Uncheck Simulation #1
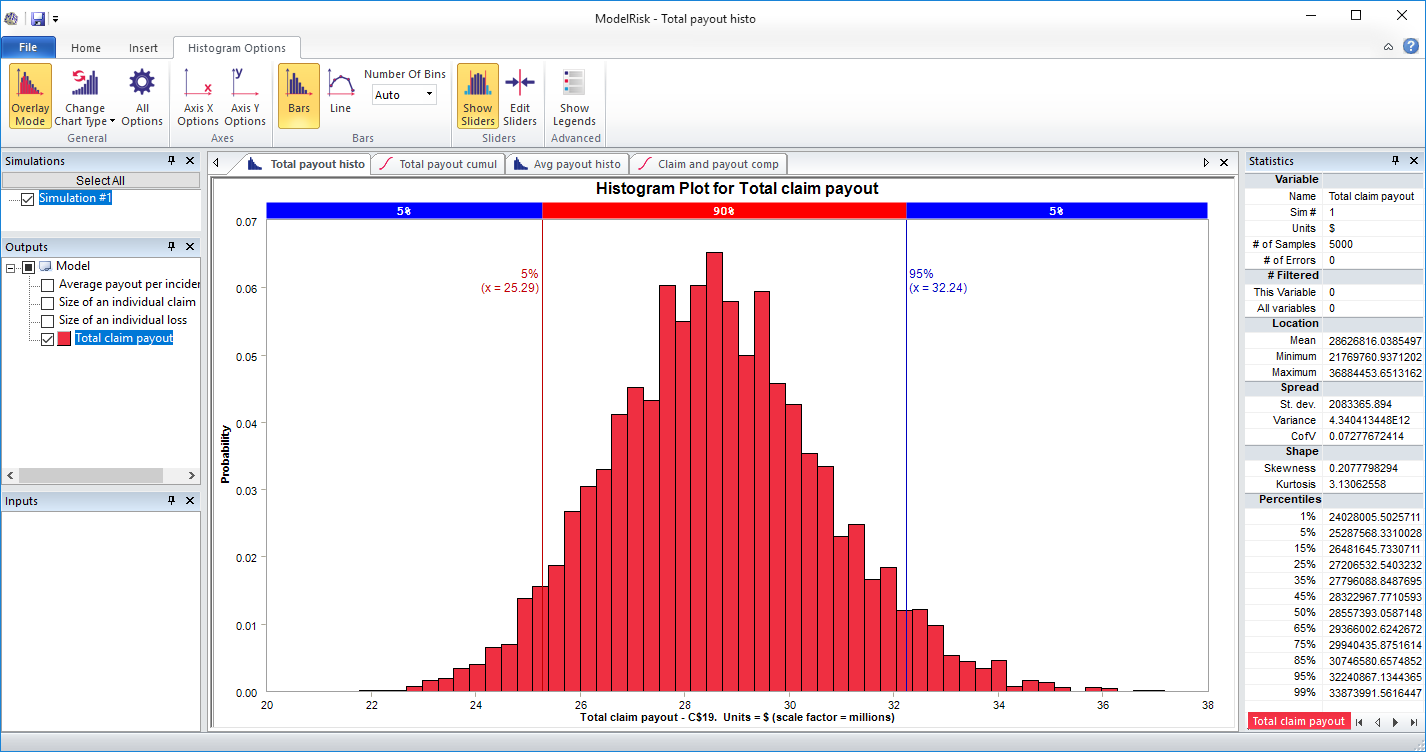1426x752 pixels. pos(25,197)
